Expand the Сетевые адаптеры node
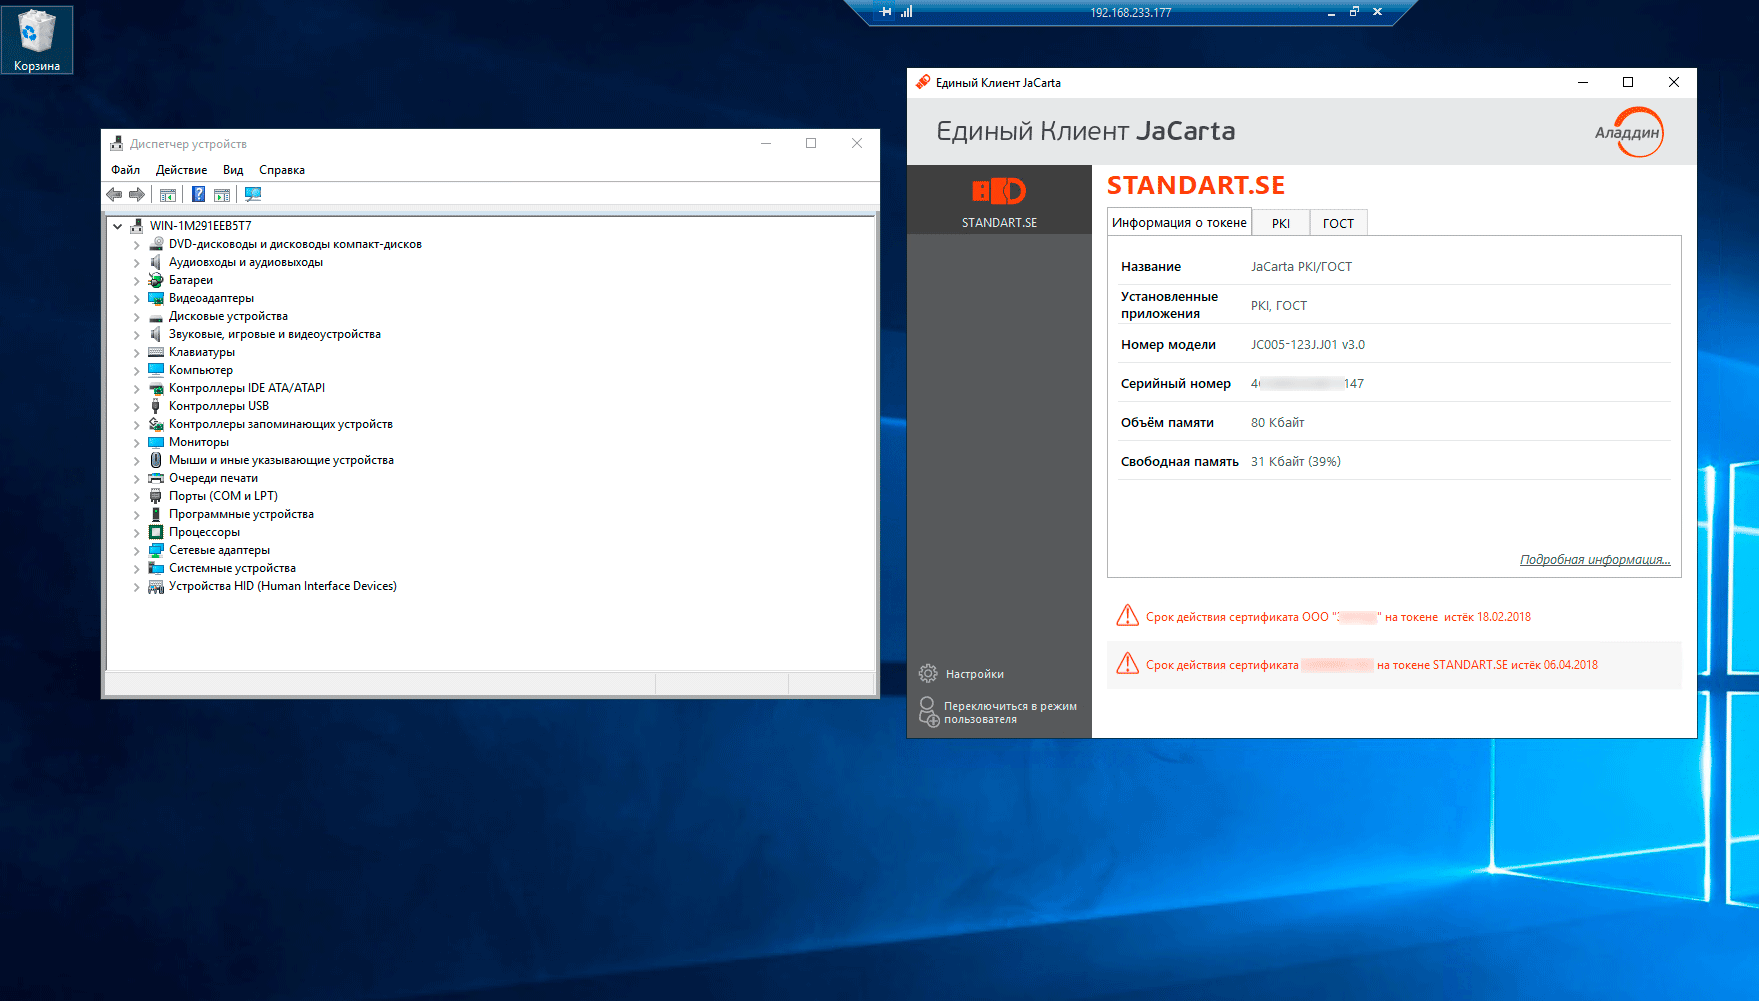This screenshot has height=1001, width=1759. pyautogui.click(x=137, y=550)
